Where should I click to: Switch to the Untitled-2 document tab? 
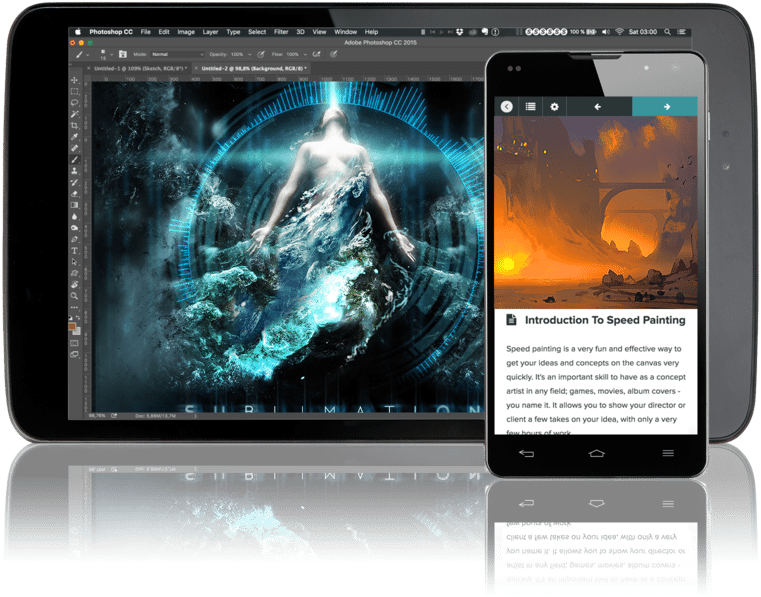pos(252,68)
